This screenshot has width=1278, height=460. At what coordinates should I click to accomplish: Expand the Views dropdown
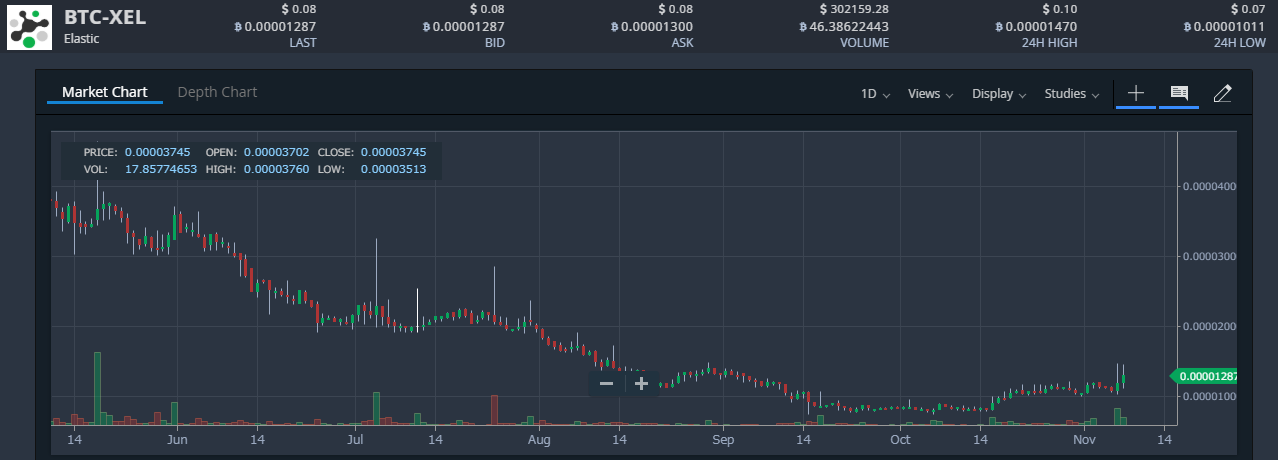(x=930, y=94)
